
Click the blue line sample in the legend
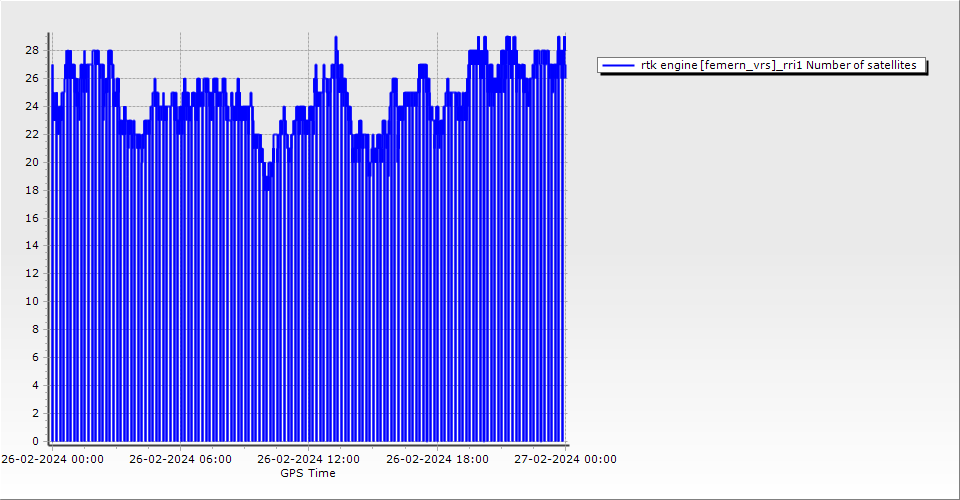pos(618,65)
